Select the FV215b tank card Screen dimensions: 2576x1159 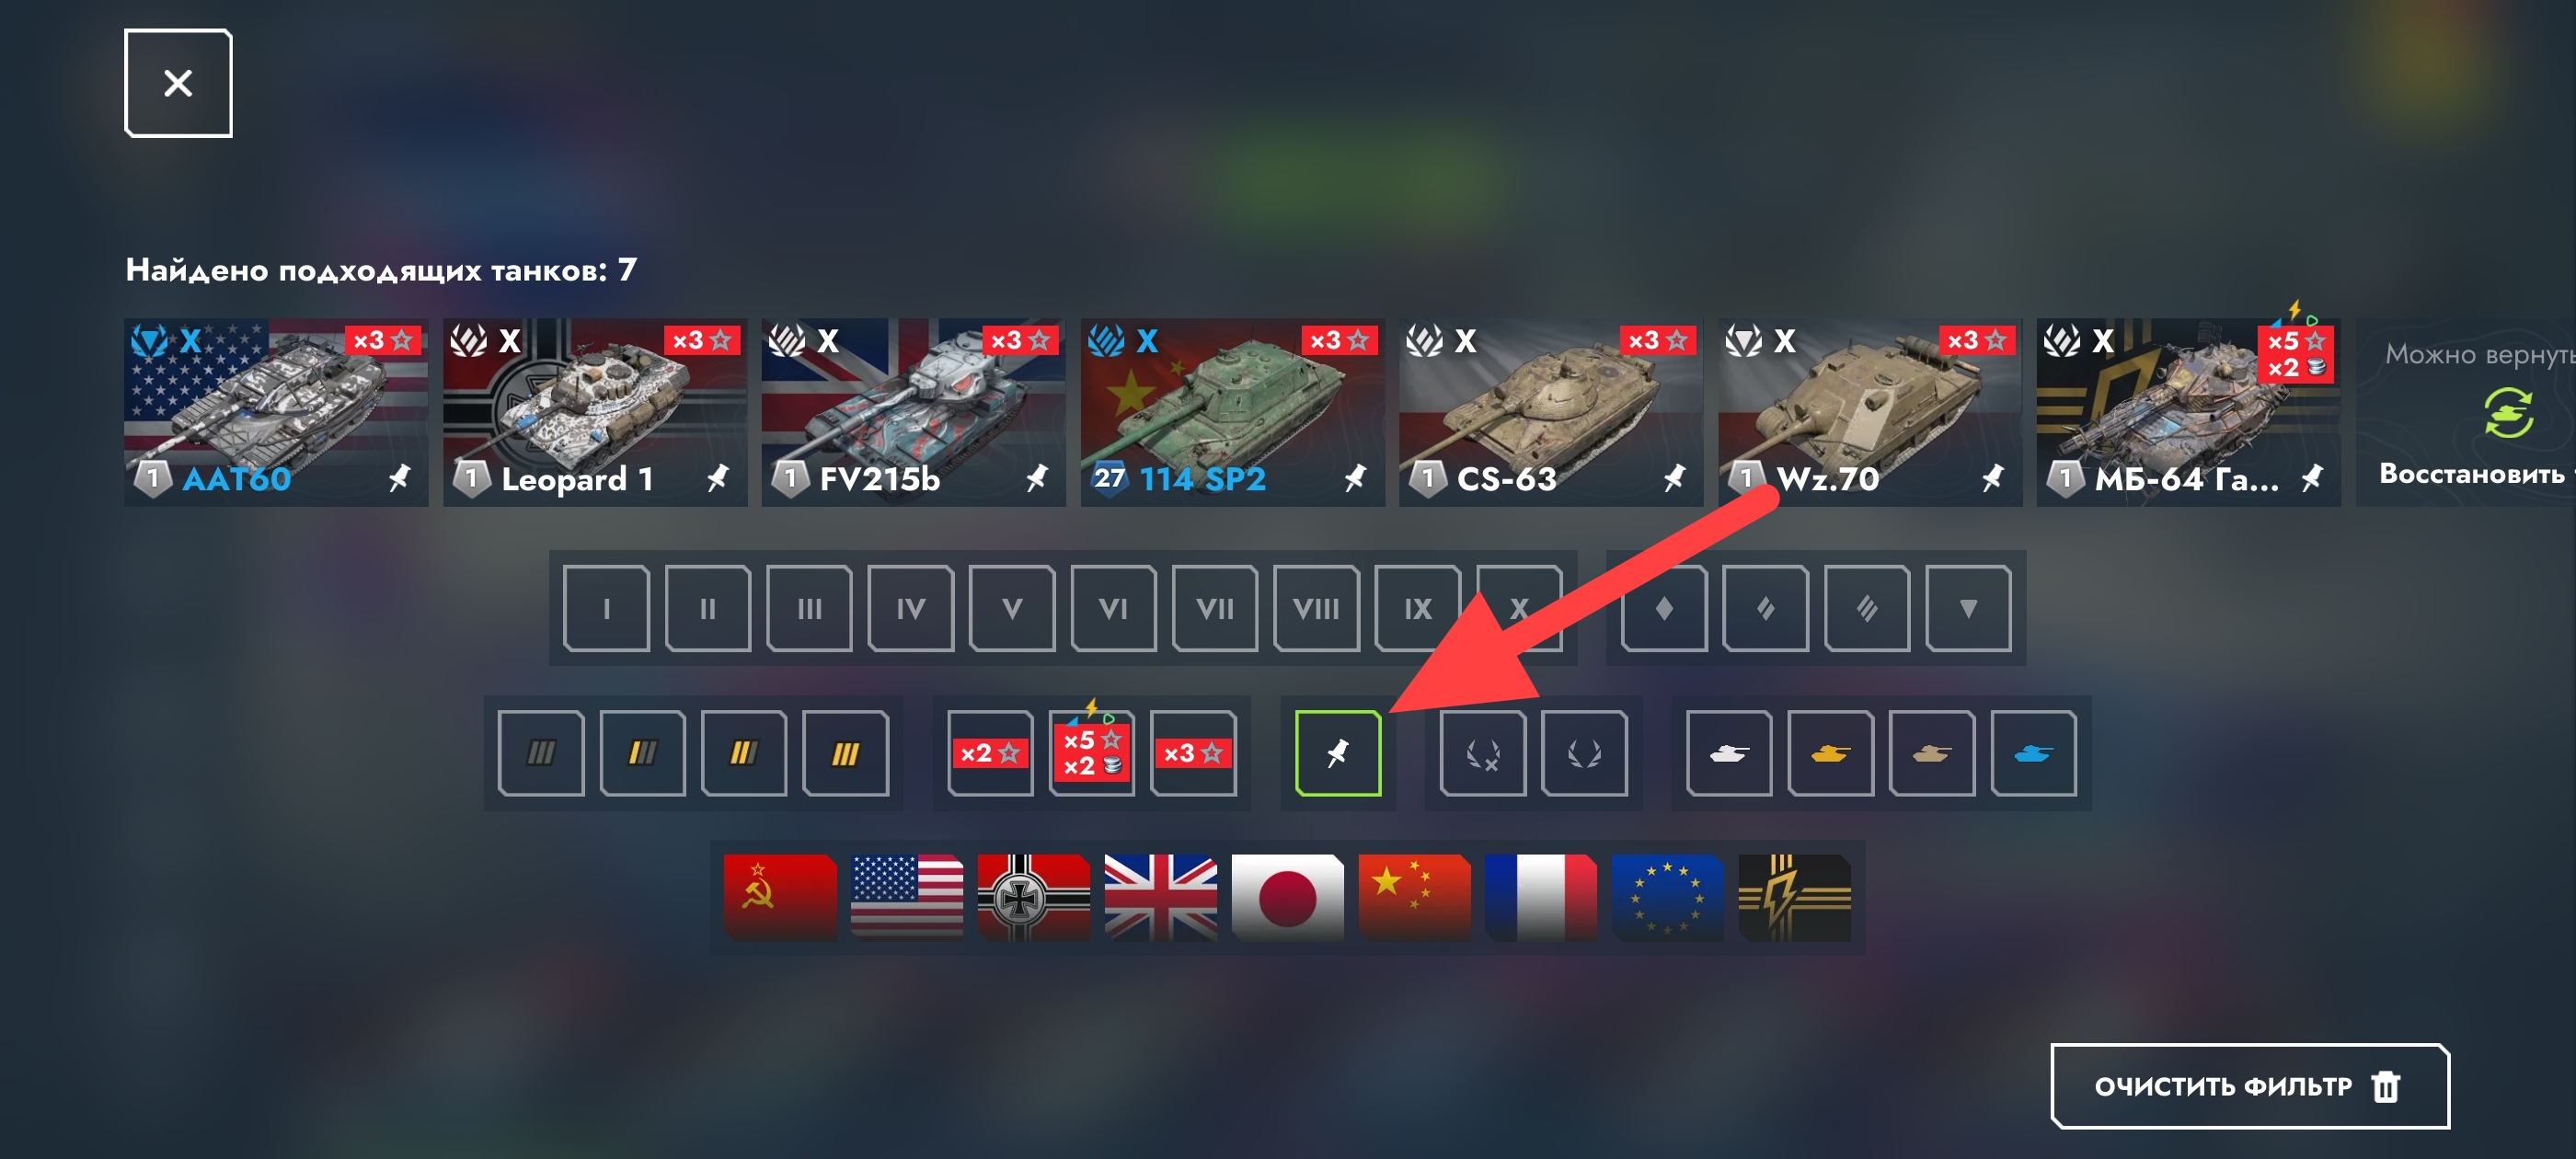(913, 412)
